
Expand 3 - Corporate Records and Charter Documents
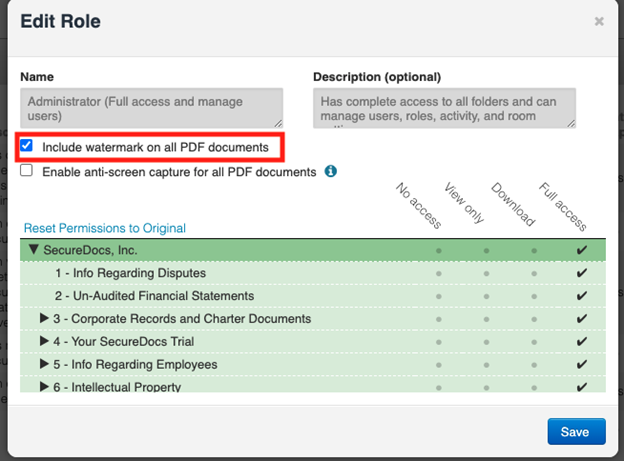click(44, 318)
